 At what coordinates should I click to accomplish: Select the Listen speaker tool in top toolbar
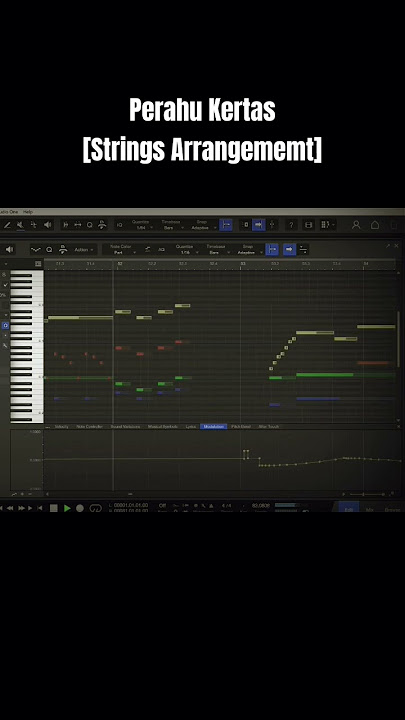(x=47, y=225)
